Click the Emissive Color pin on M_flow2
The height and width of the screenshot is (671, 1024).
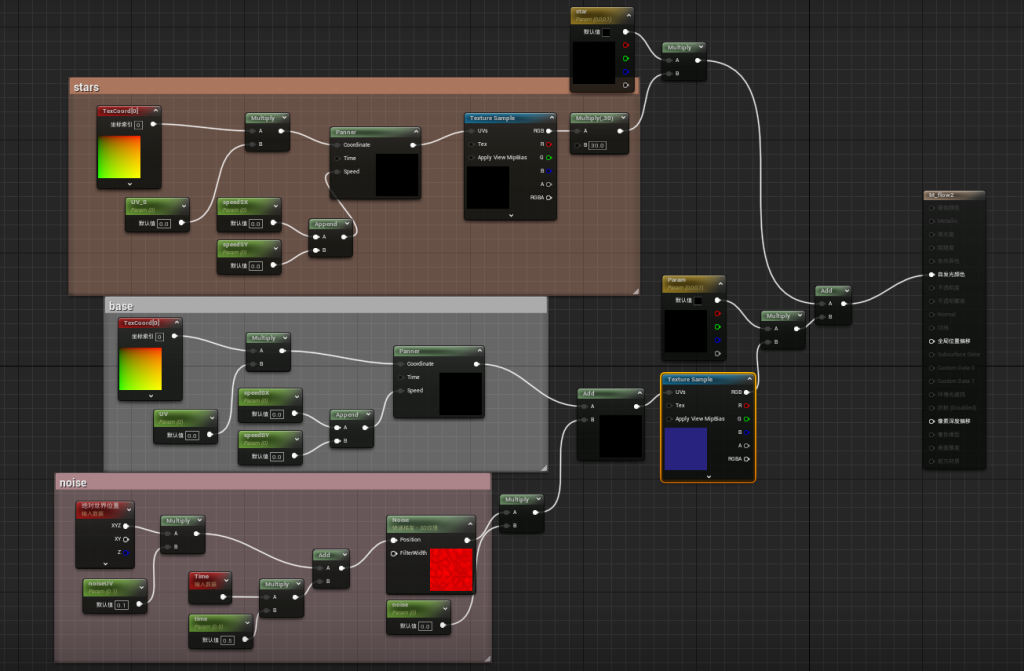coord(931,273)
